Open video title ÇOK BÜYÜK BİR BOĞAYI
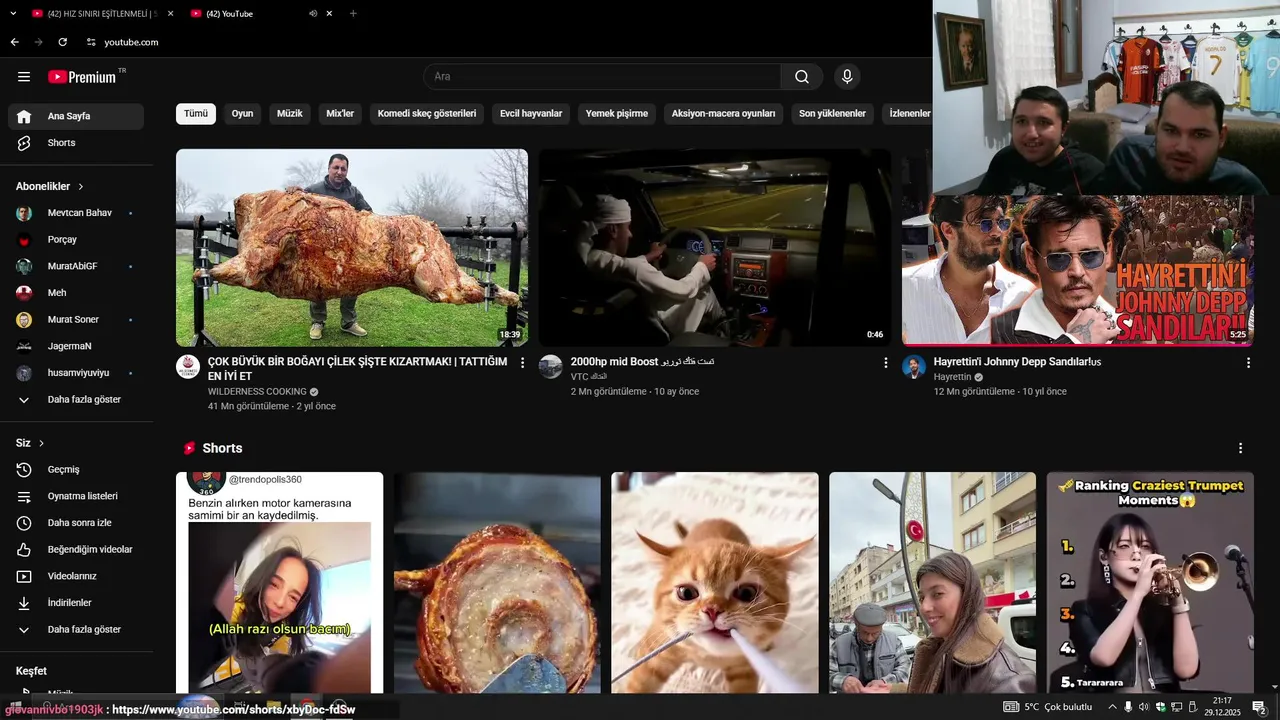 coord(357,369)
